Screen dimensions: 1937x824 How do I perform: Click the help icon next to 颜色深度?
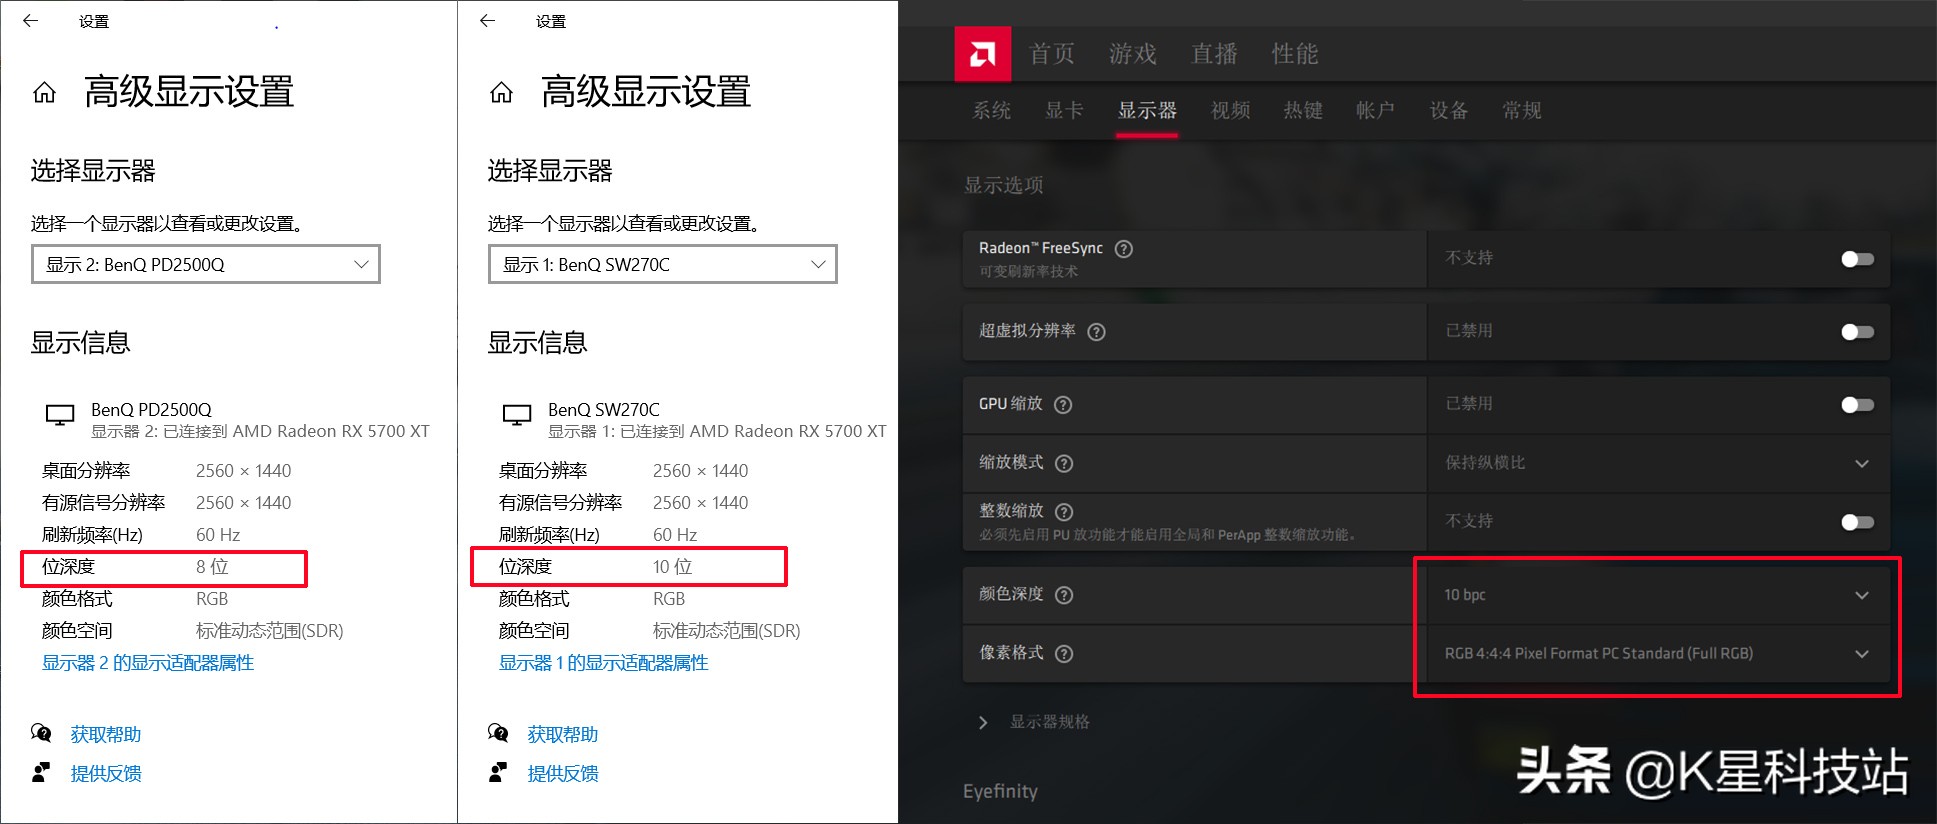click(1064, 595)
